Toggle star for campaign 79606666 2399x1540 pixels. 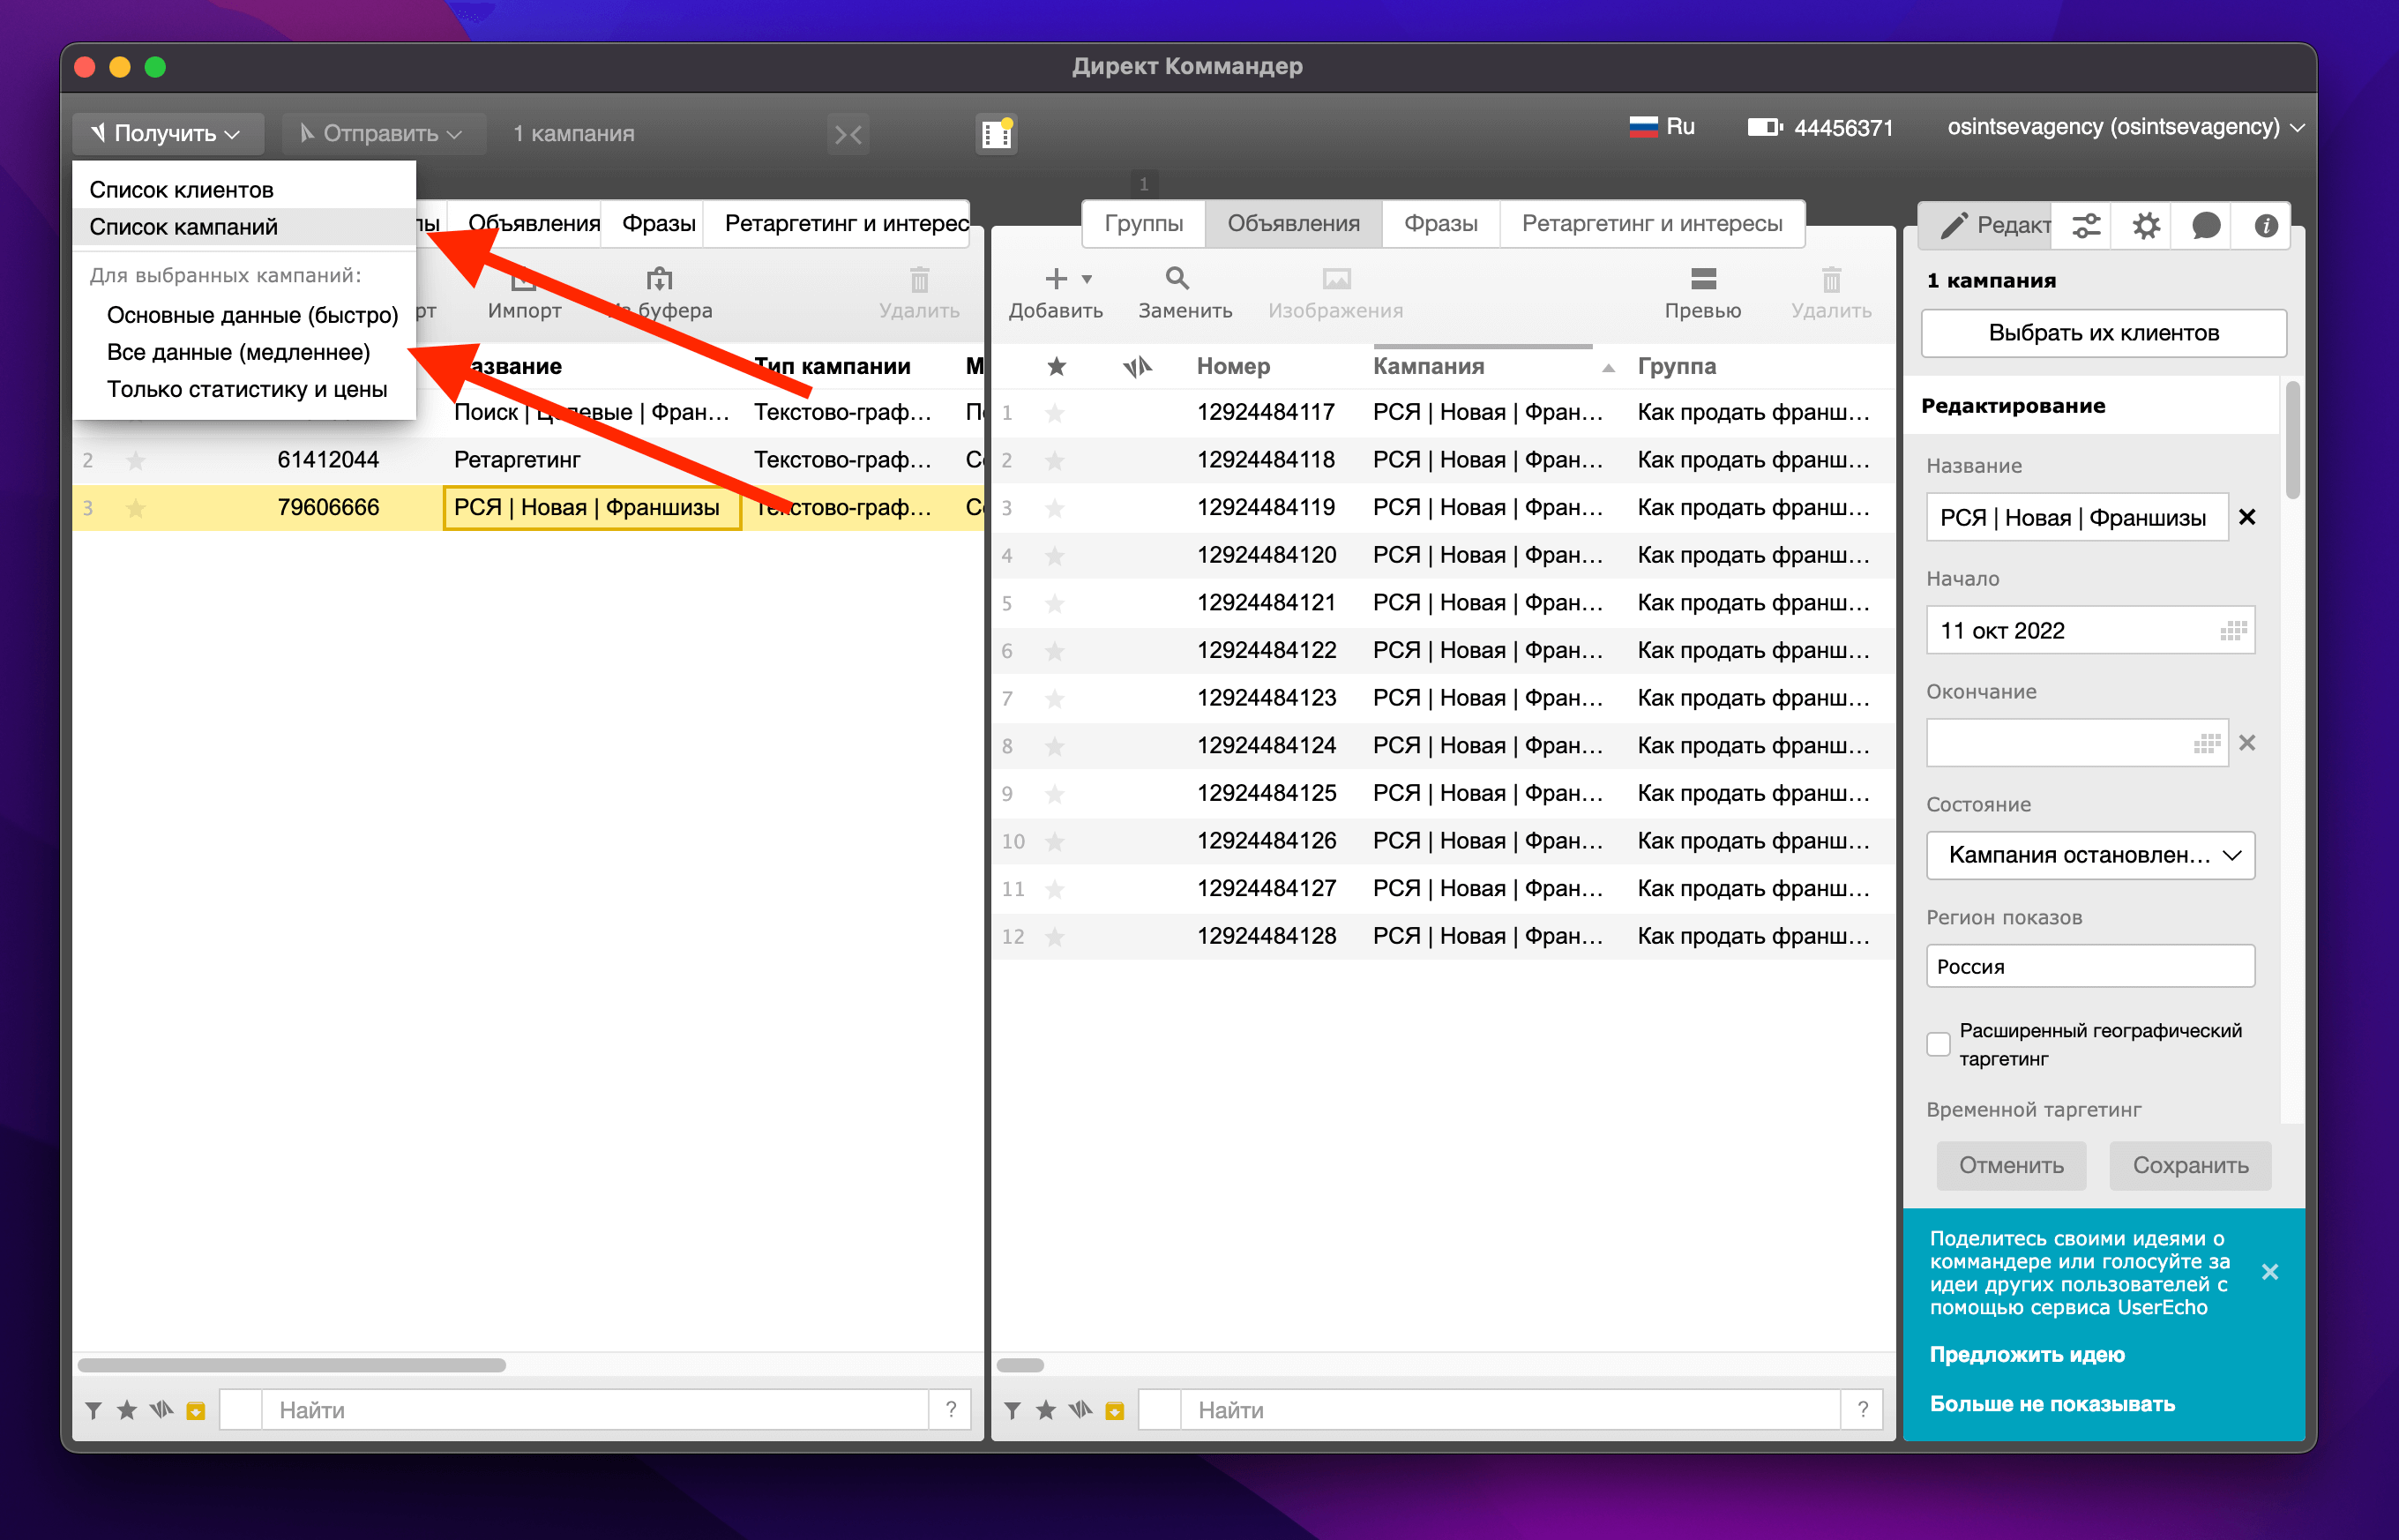click(136, 508)
